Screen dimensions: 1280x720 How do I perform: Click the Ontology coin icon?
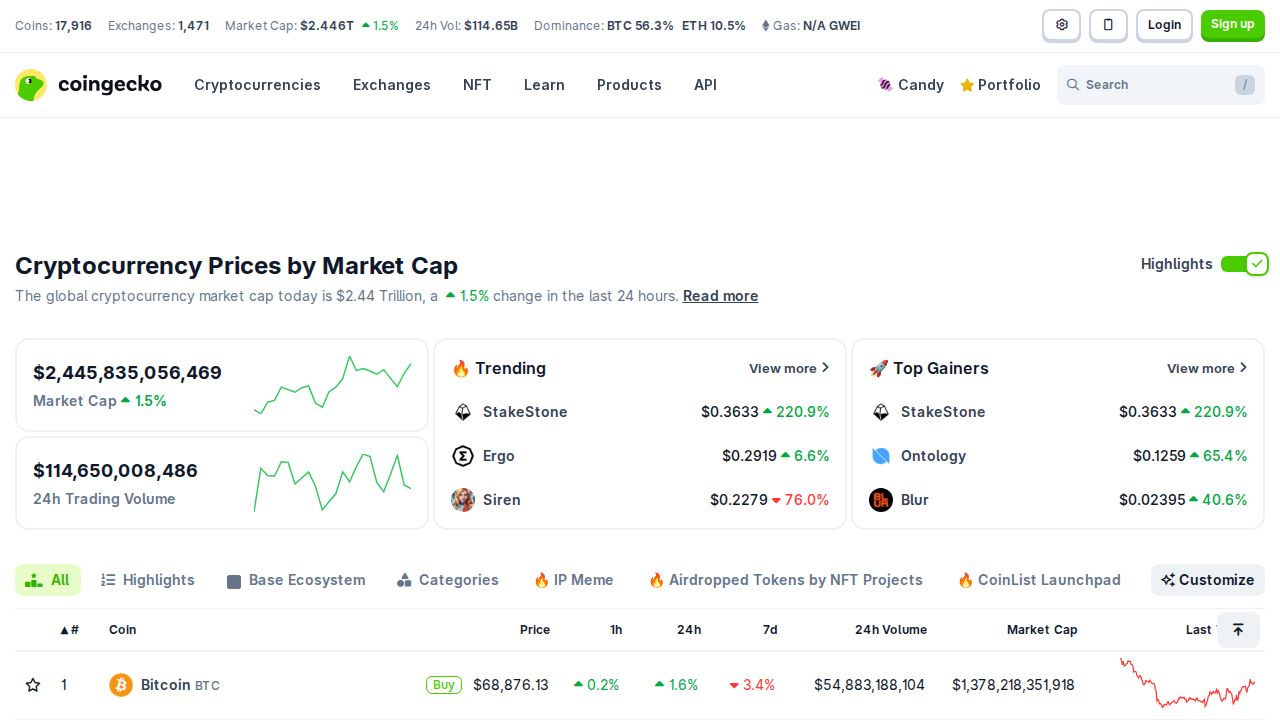pyautogui.click(x=881, y=456)
